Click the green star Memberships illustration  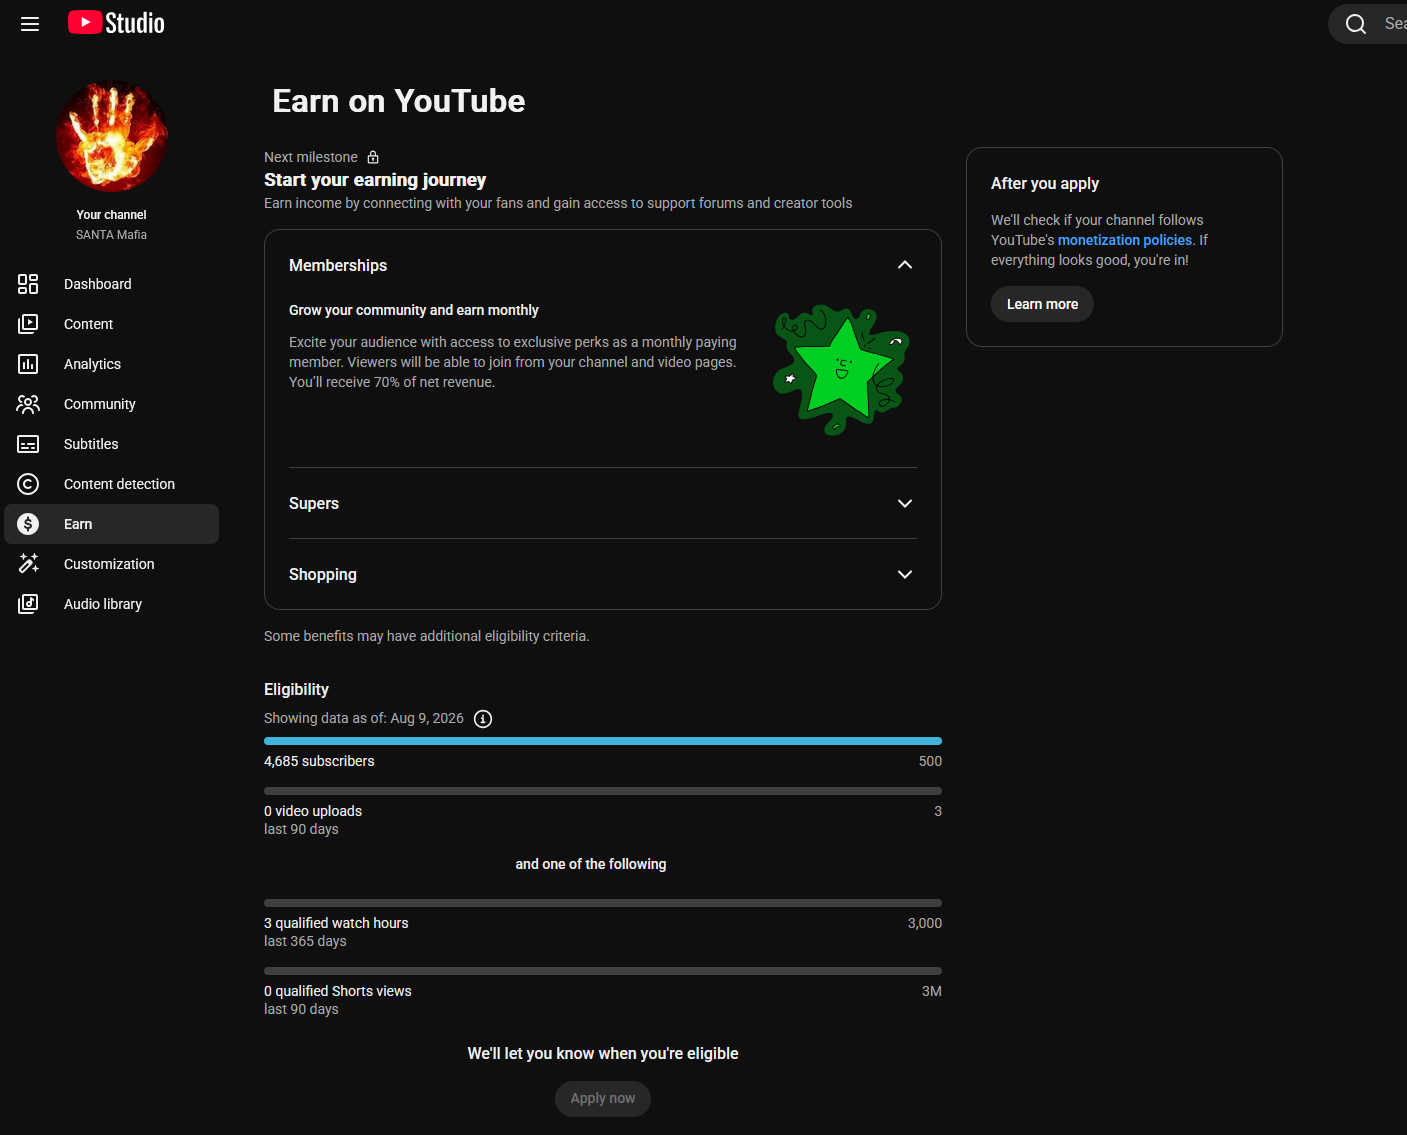(x=841, y=370)
